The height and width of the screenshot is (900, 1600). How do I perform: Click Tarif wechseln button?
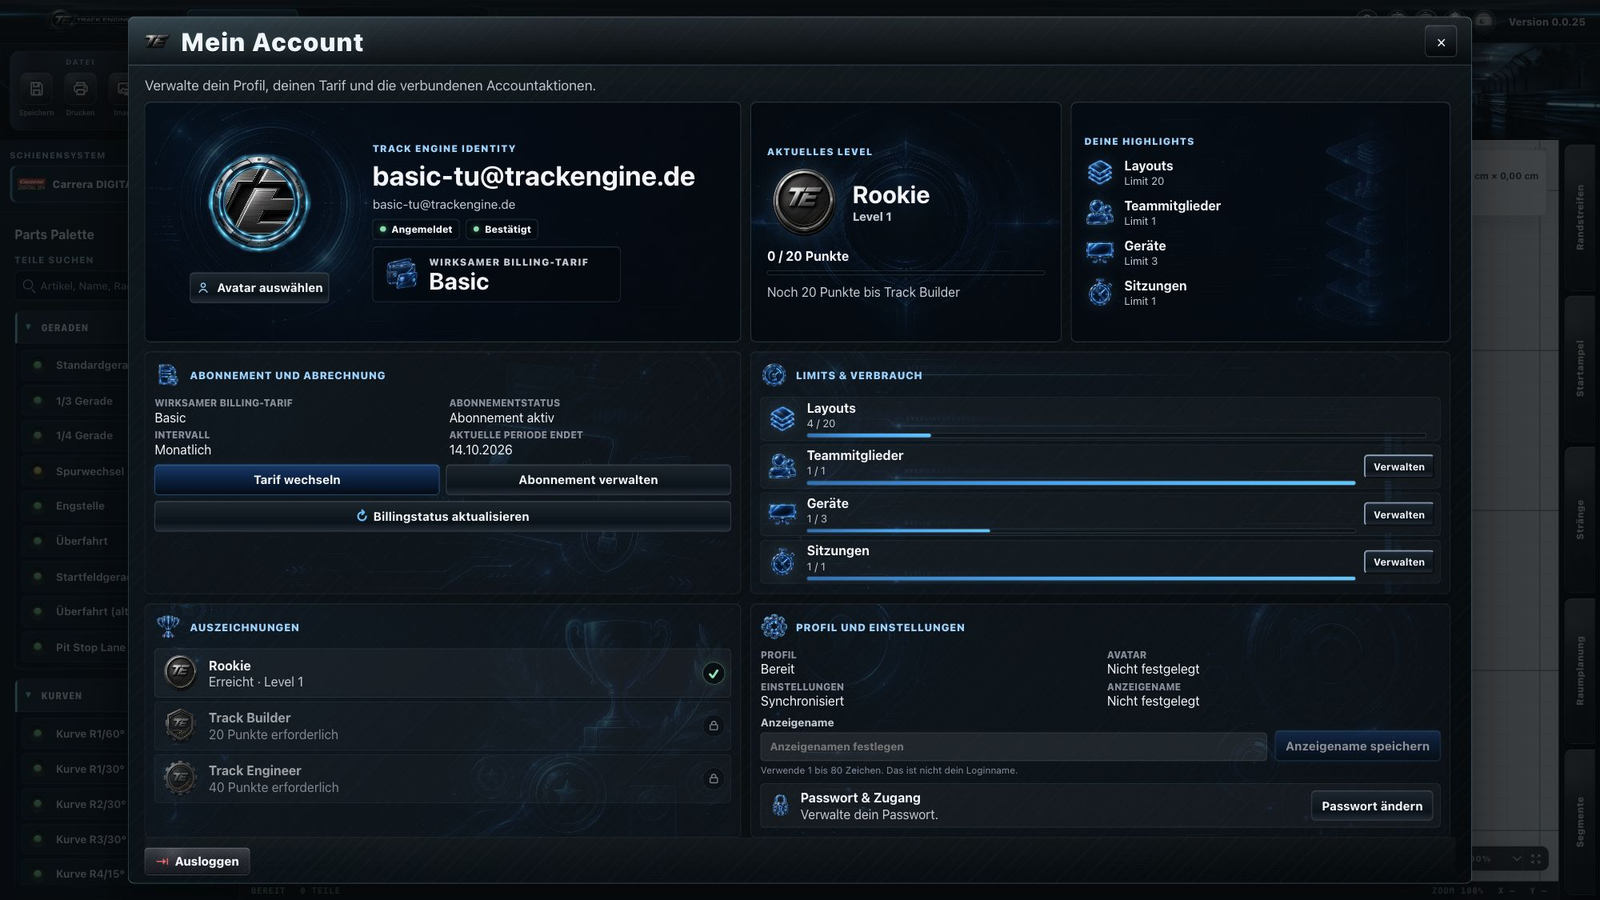pos(297,480)
